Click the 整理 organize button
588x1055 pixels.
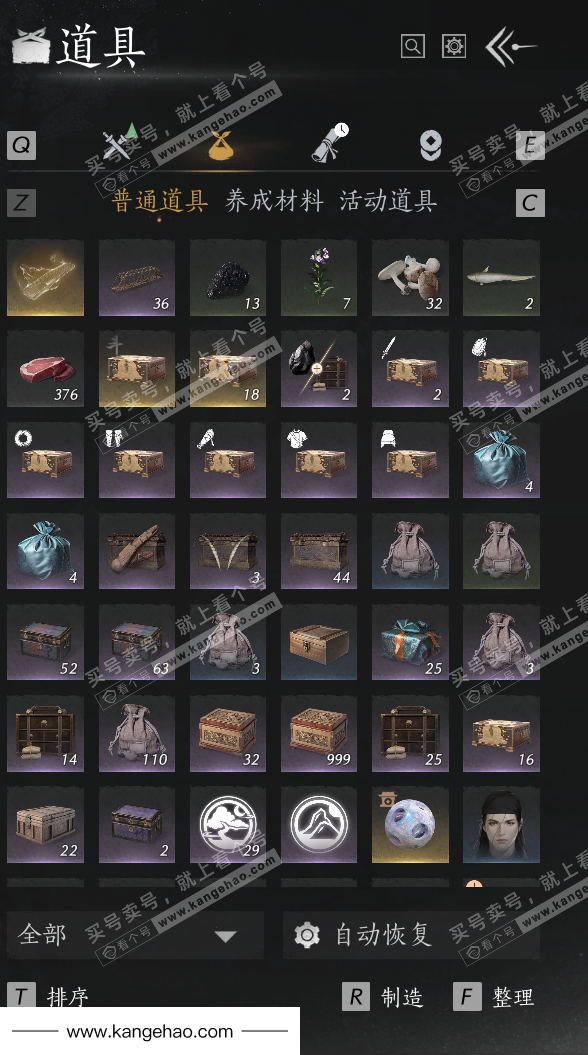tap(513, 996)
